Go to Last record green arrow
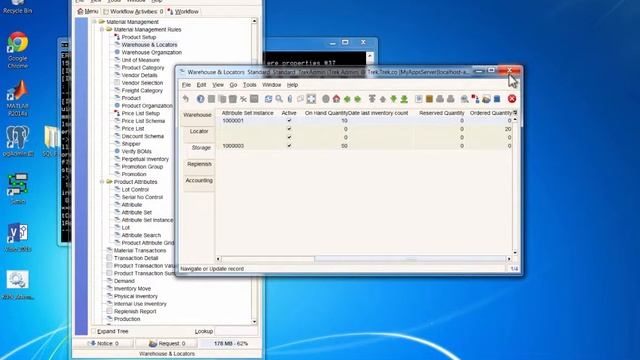Image resolution: width=640 pixels, height=360 pixels. tap(404, 99)
